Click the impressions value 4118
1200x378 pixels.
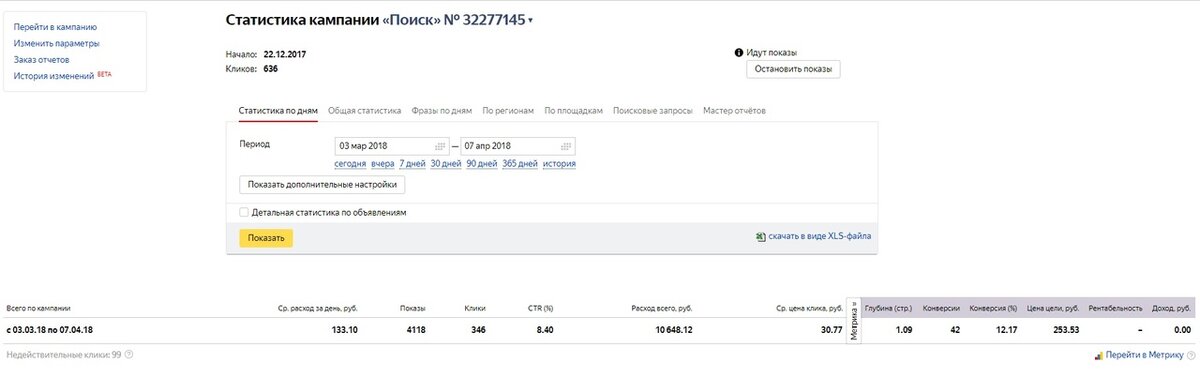point(415,330)
